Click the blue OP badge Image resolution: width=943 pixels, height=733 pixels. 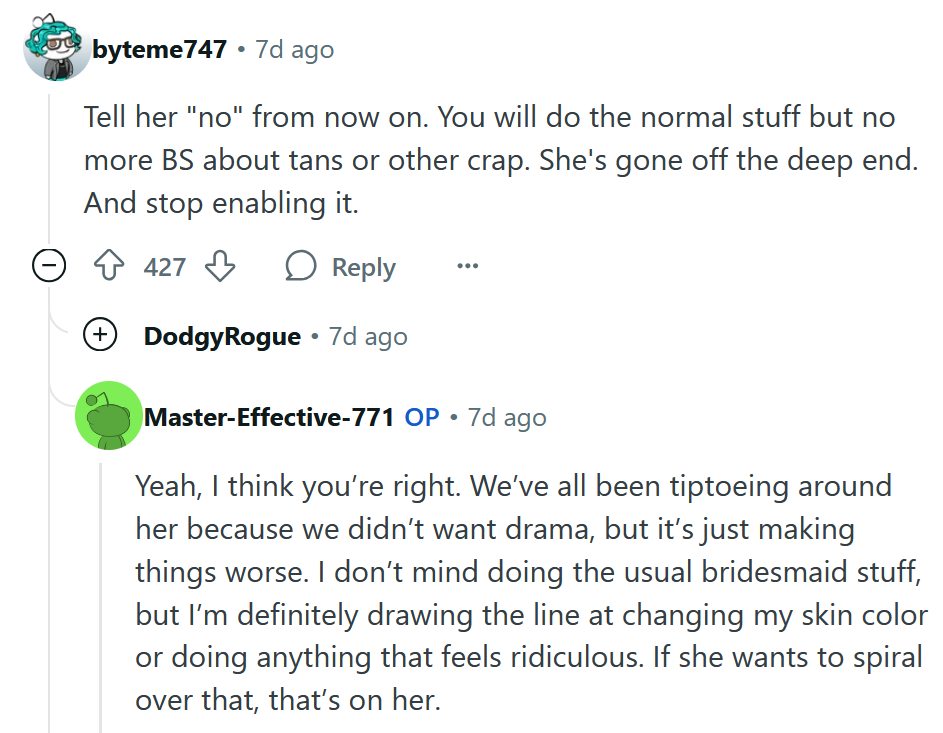click(422, 417)
